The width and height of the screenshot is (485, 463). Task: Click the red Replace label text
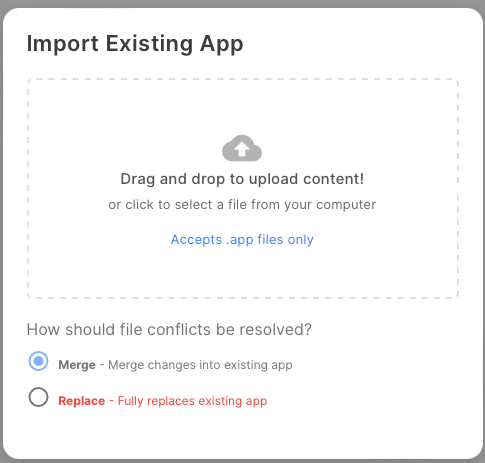82,401
